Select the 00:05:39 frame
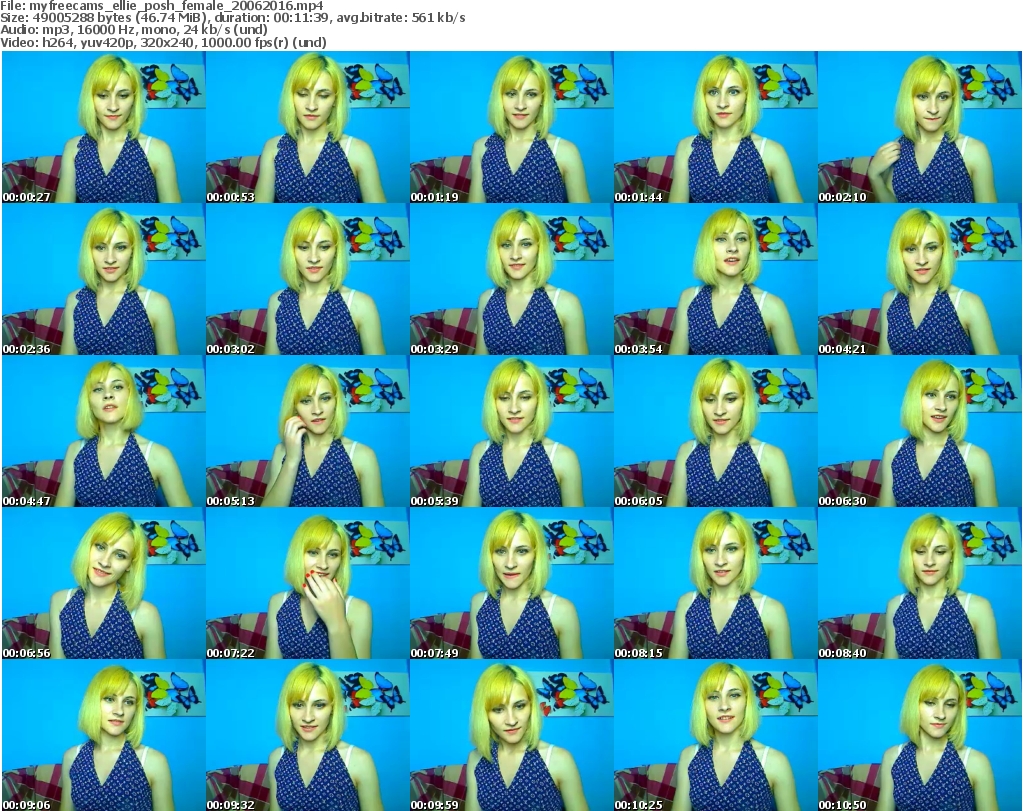Viewport: 1024px width, 811px height. [x=511, y=431]
